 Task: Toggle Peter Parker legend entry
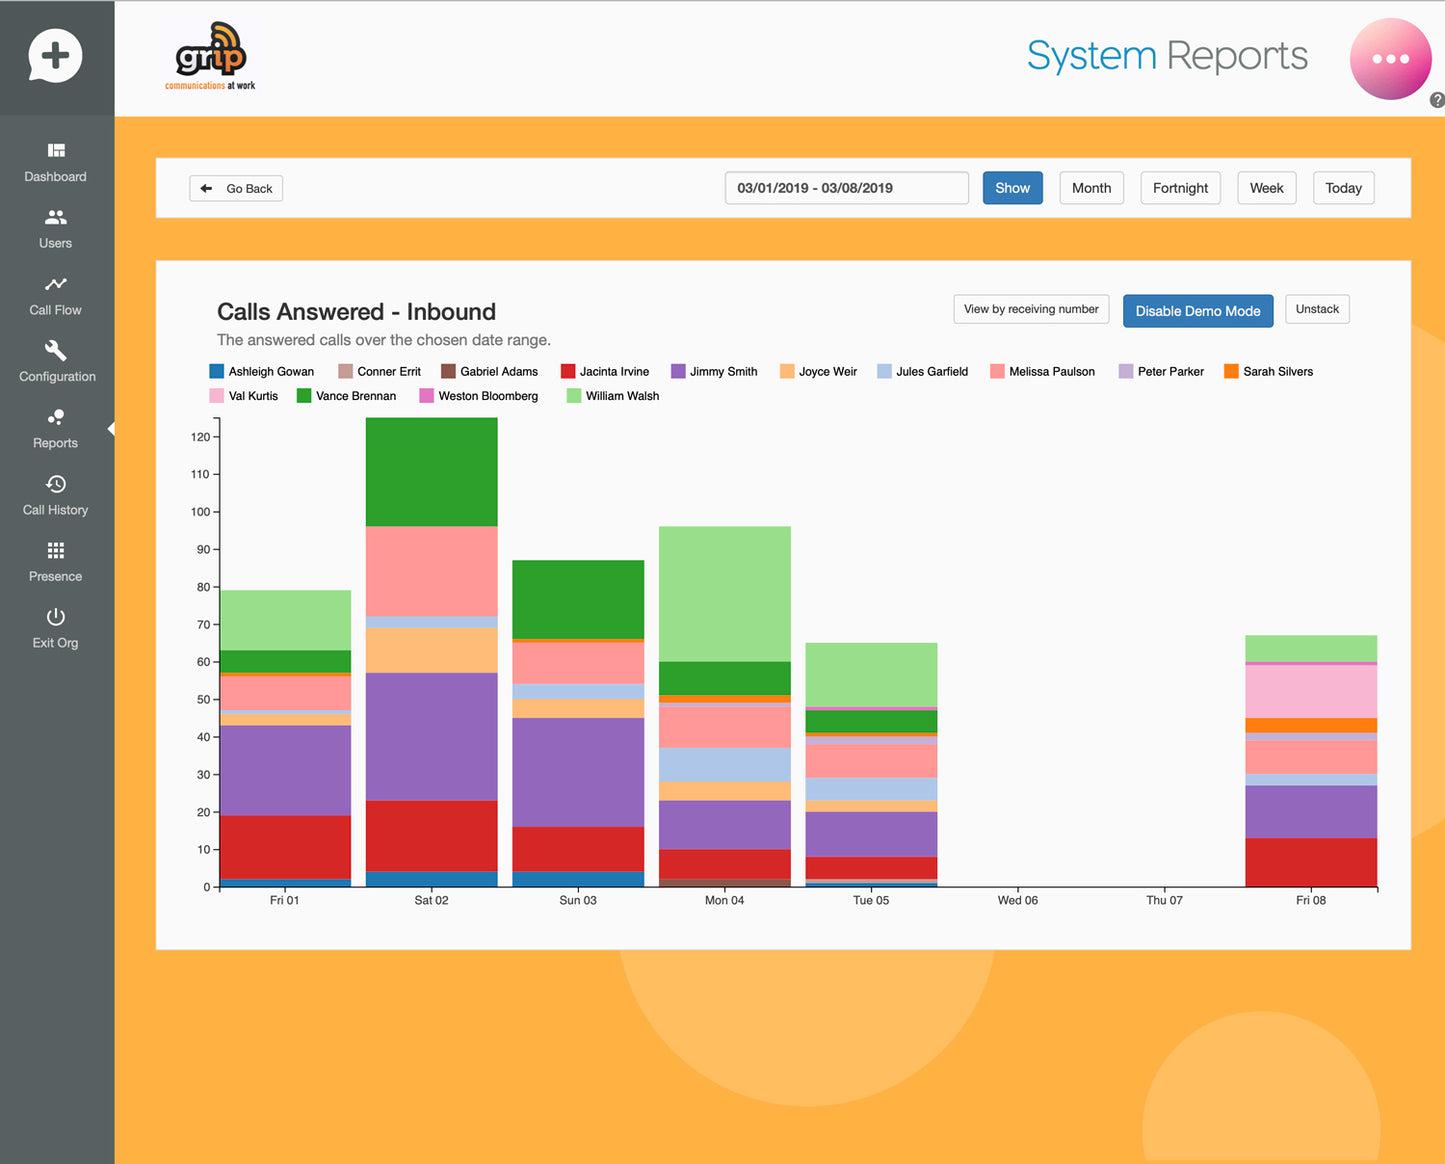pos(1161,371)
